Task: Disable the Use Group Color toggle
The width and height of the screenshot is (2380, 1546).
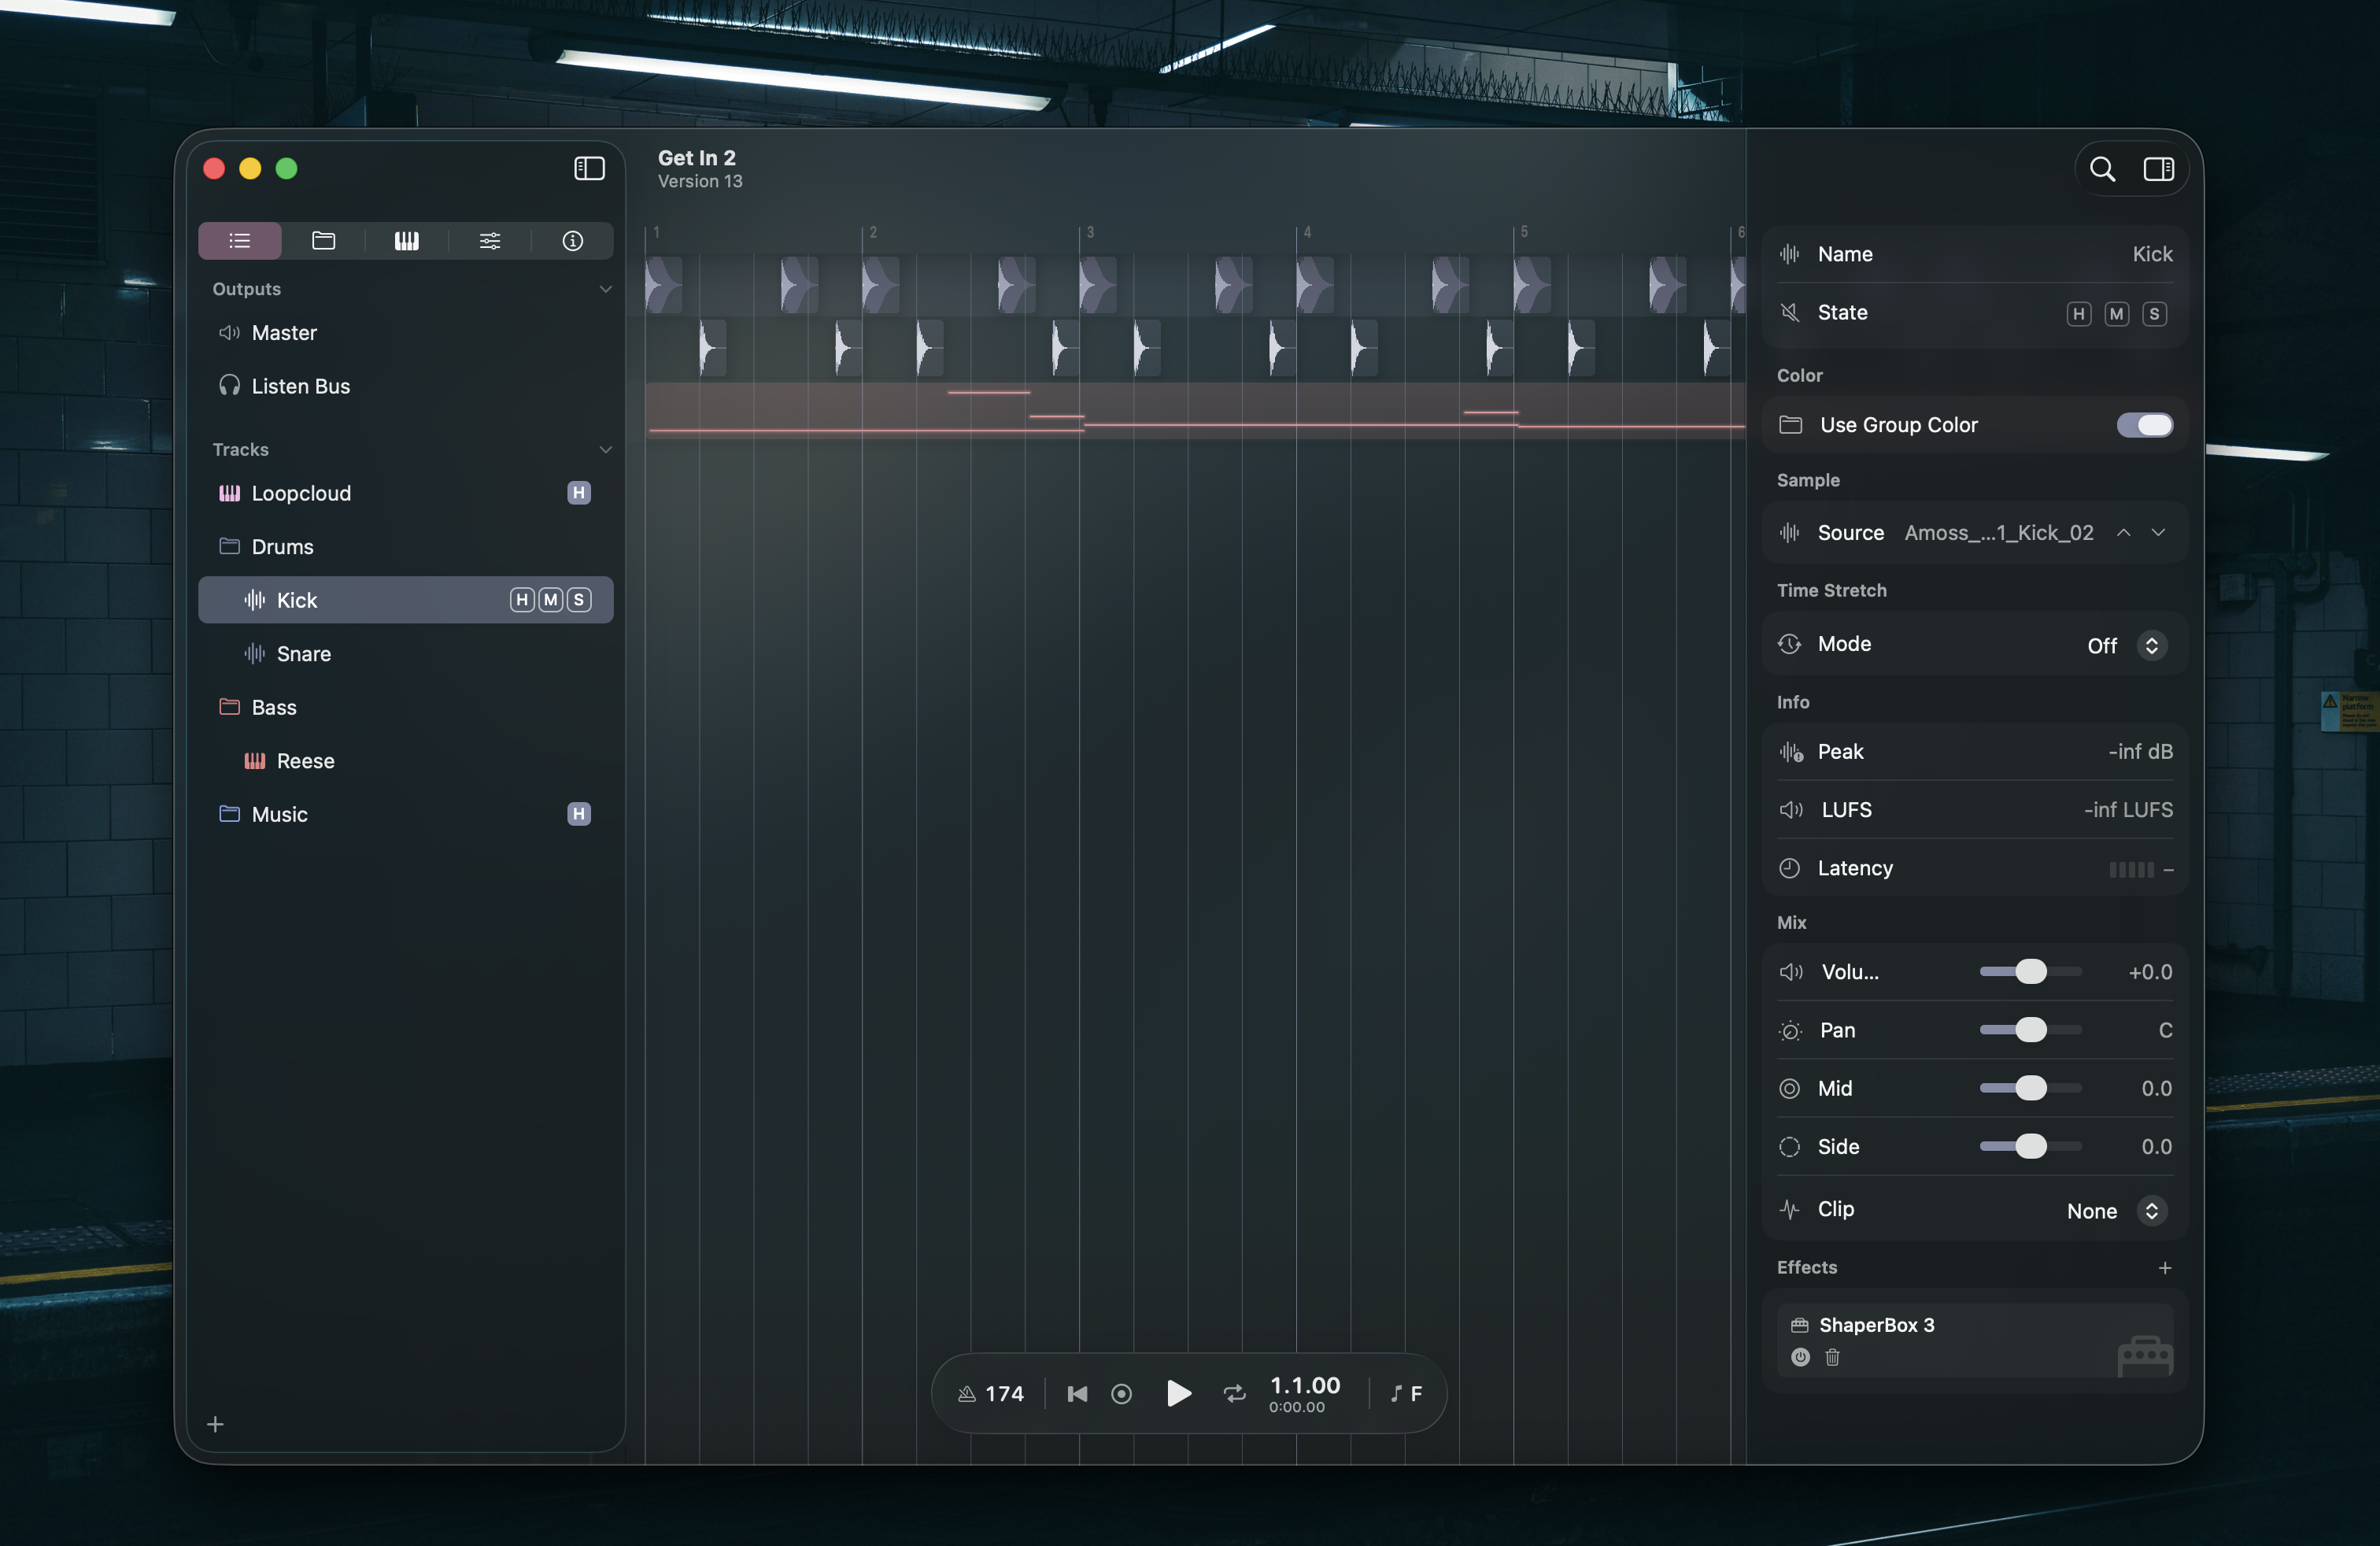Action: tap(2143, 424)
